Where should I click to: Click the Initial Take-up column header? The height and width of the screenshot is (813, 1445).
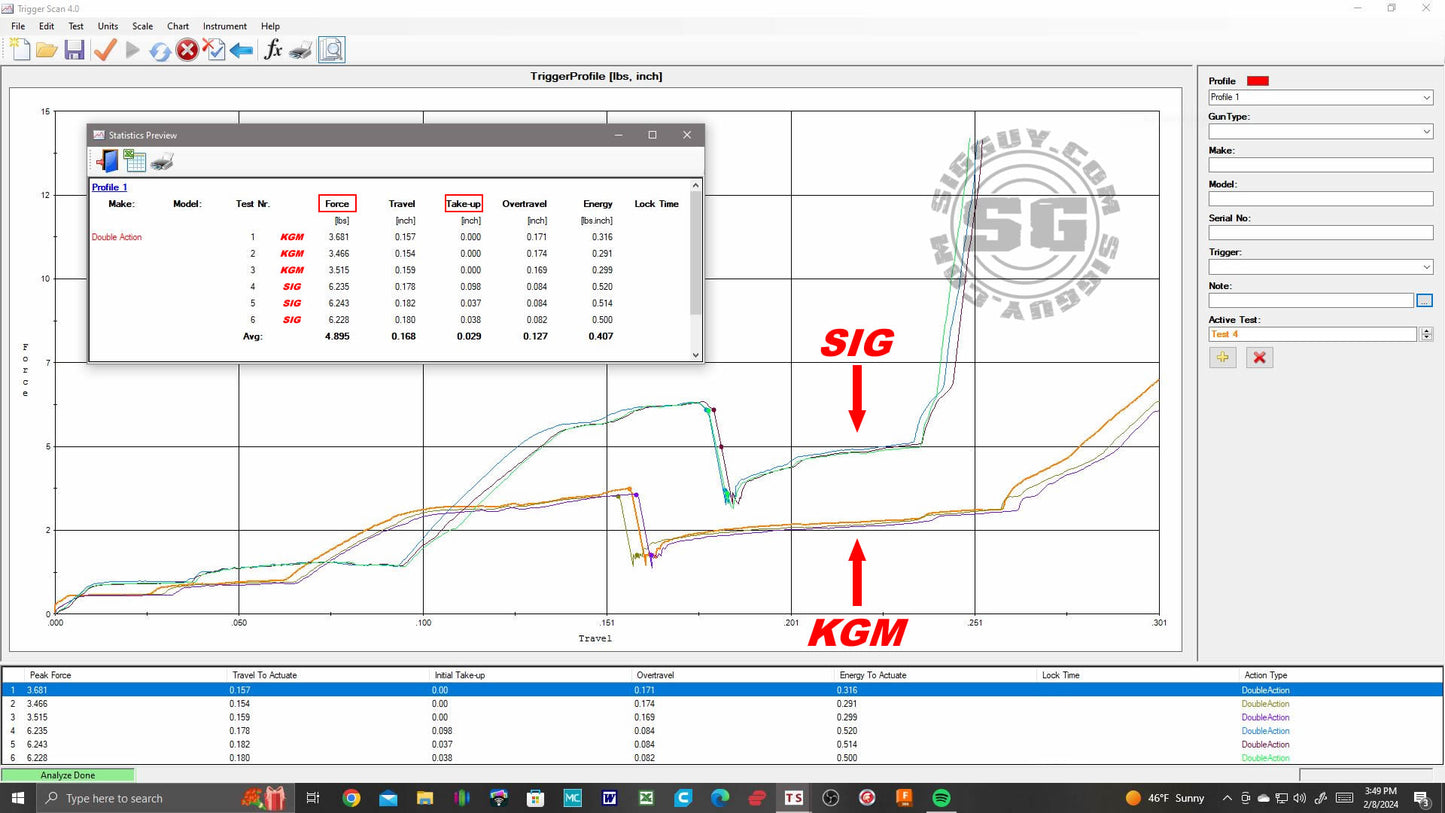531,675
